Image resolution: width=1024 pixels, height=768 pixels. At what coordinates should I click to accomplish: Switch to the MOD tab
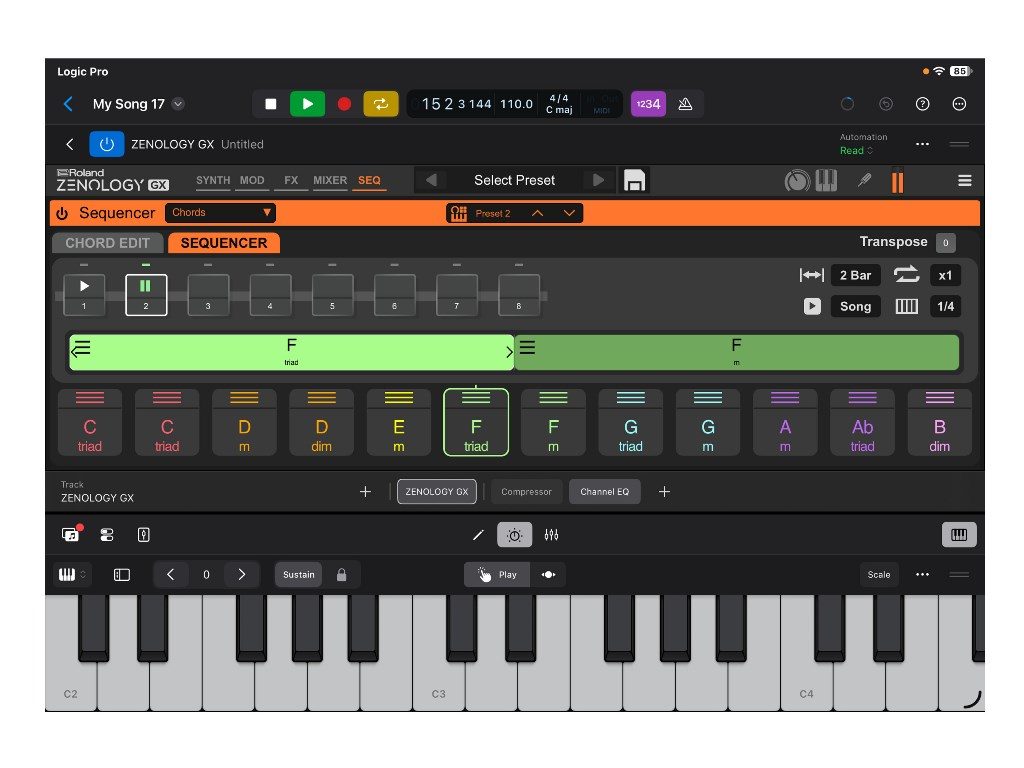pos(252,180)
